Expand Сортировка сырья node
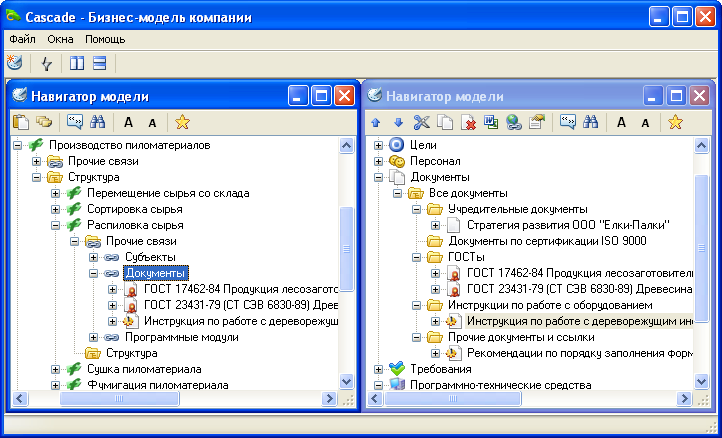The image size is (722, 438). (x=55, y=209)
